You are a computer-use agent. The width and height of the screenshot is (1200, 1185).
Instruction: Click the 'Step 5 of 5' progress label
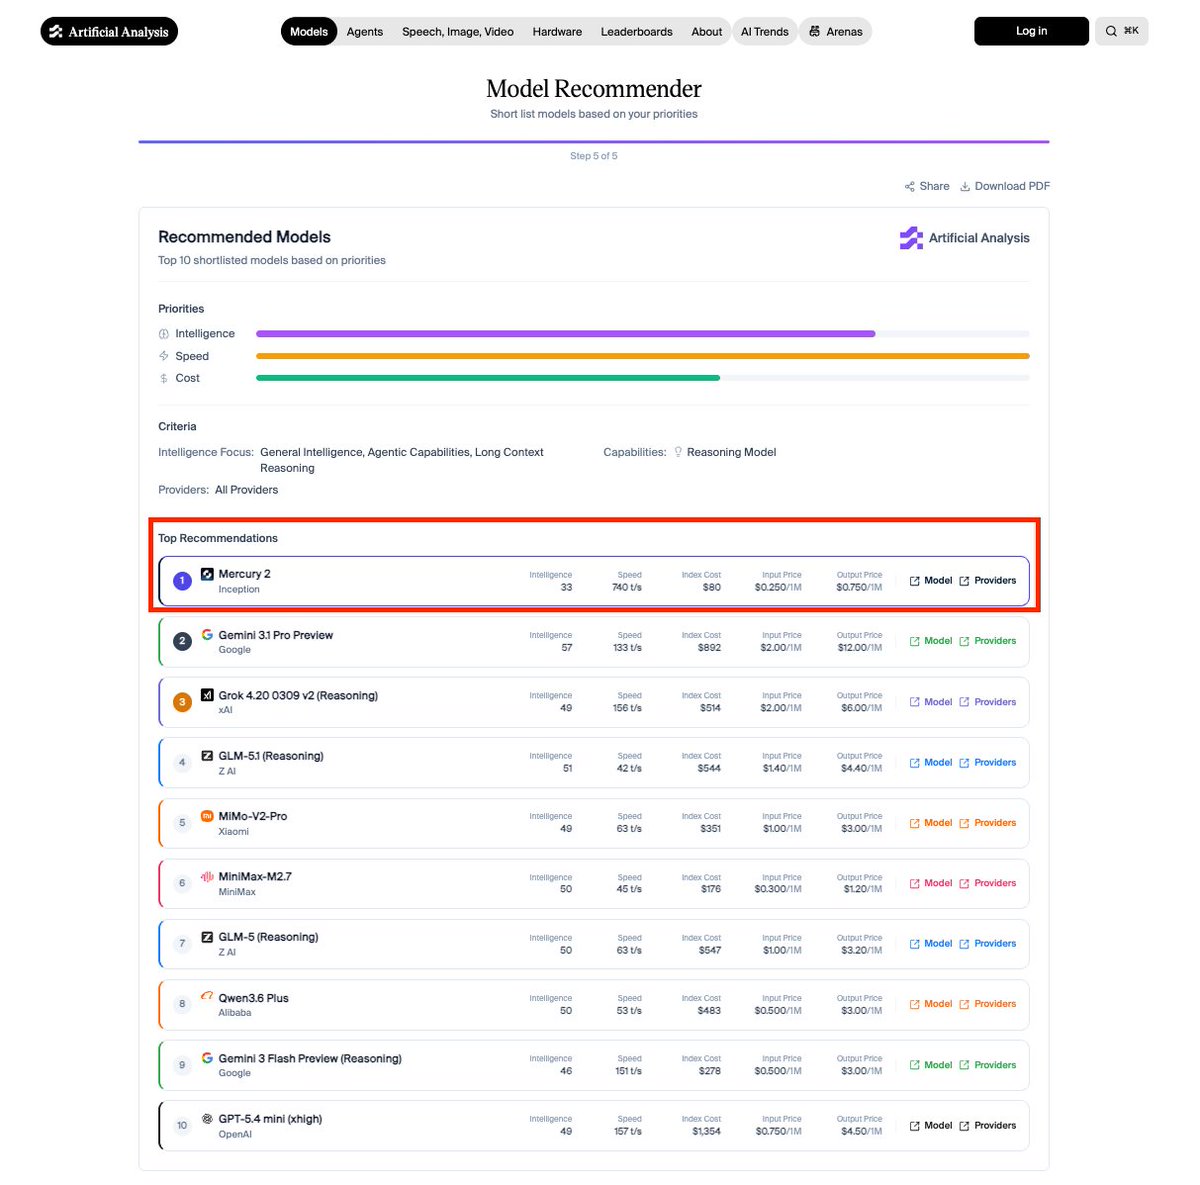click(594, 156)
